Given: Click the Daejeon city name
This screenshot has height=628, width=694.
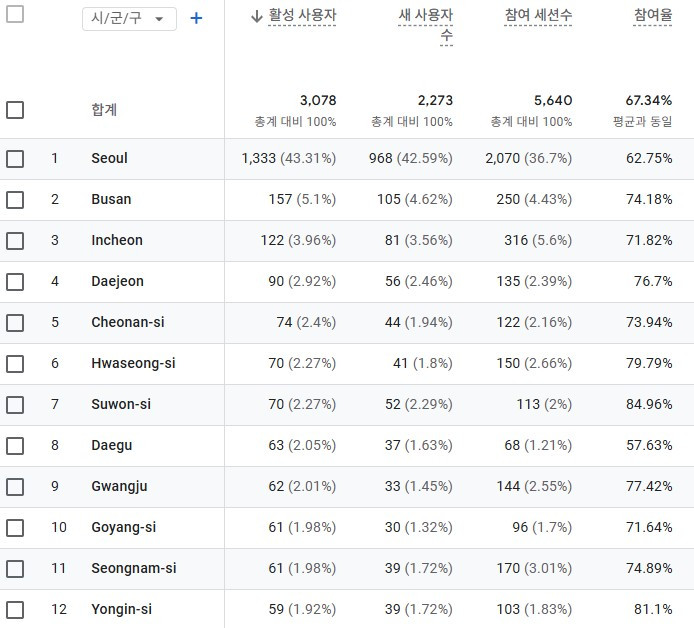Looking at the screenshot, I should click(117, 281).
